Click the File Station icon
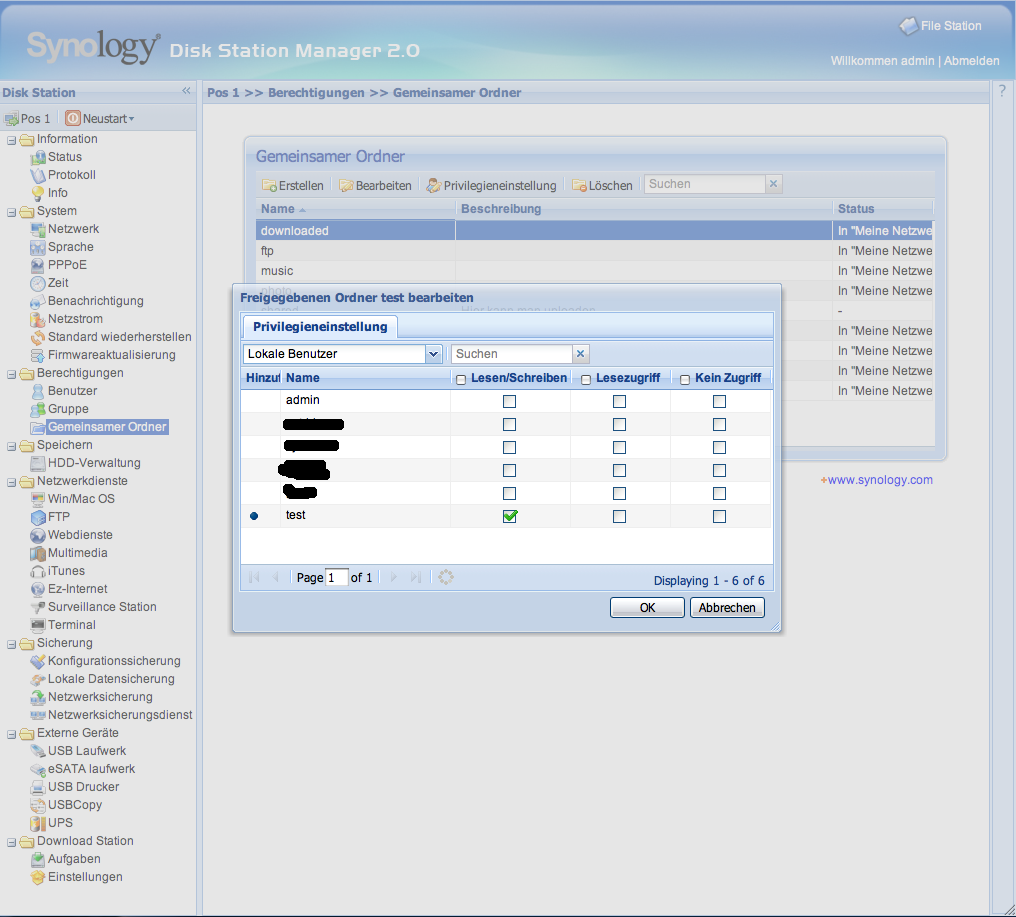The width and height of the screenshot is (1016, 917). (908, 26)
